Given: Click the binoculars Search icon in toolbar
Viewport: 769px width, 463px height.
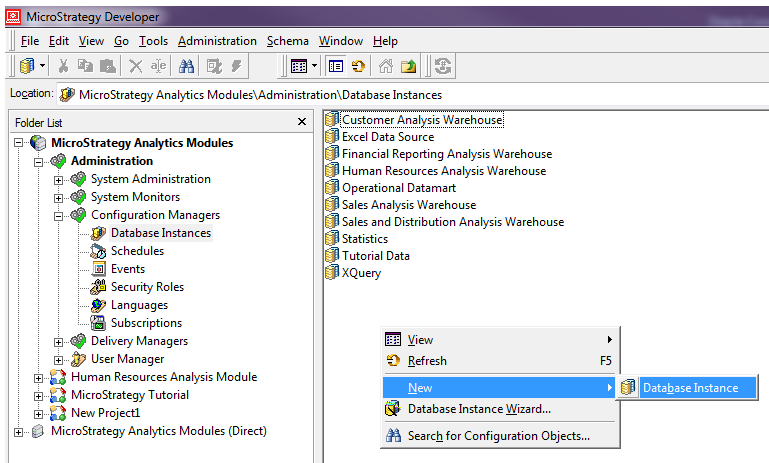Looking at the screenshot, I should (x=186, y=66).
